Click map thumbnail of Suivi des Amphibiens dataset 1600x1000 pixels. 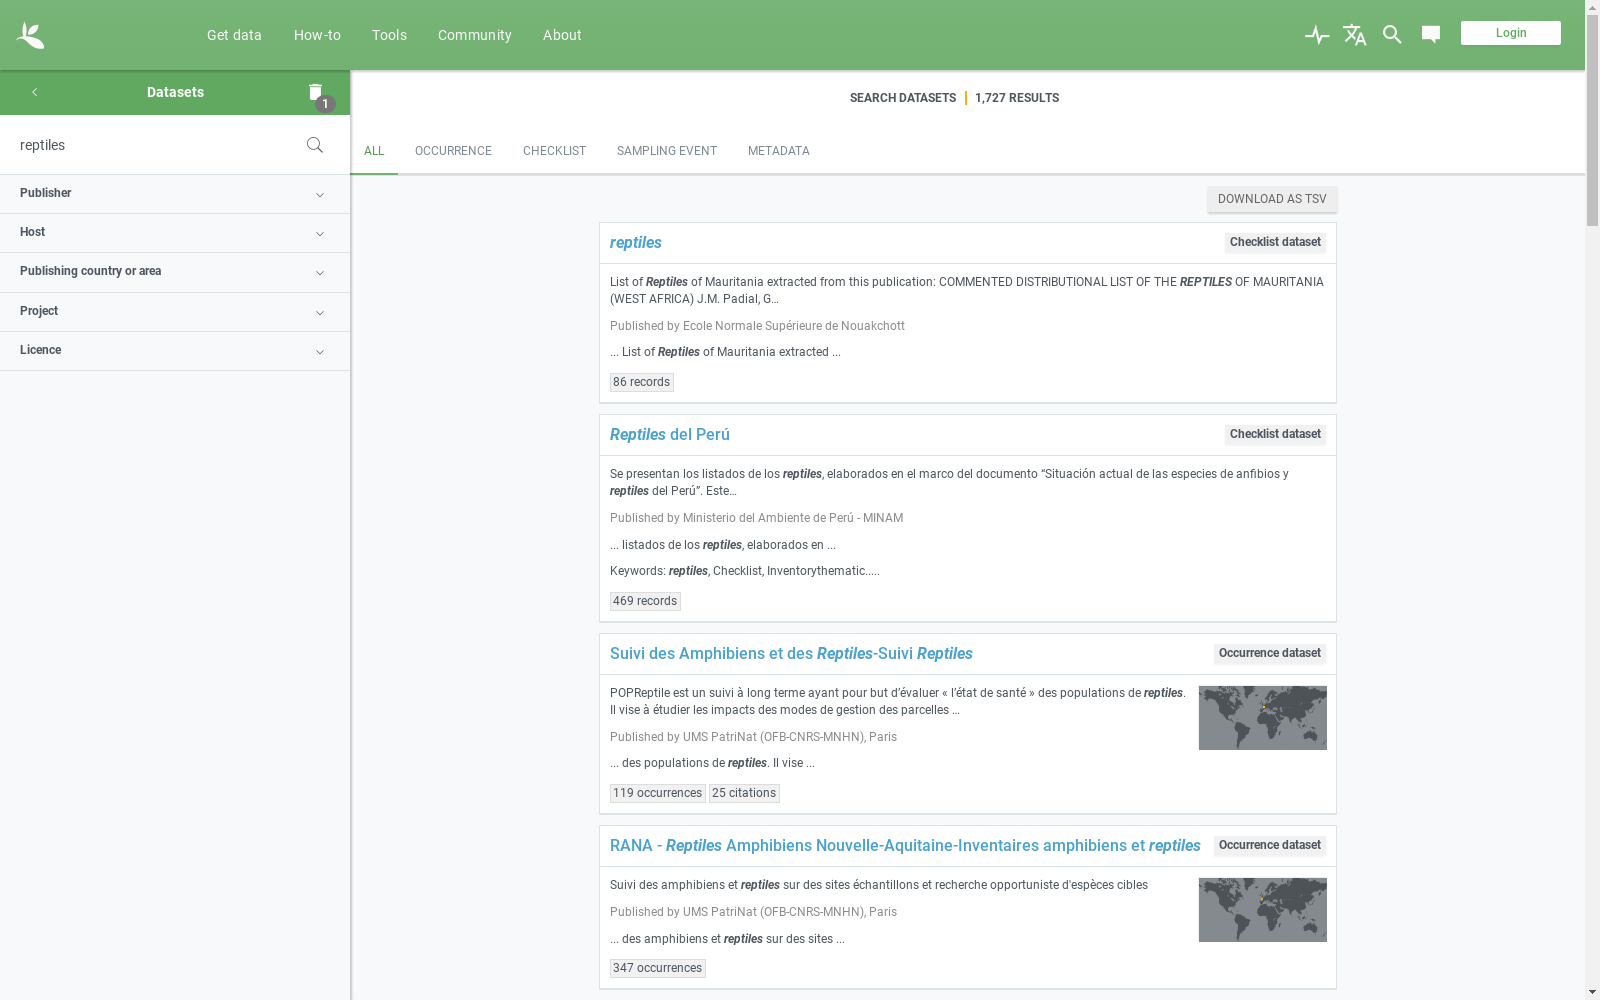pos(1263,718)
